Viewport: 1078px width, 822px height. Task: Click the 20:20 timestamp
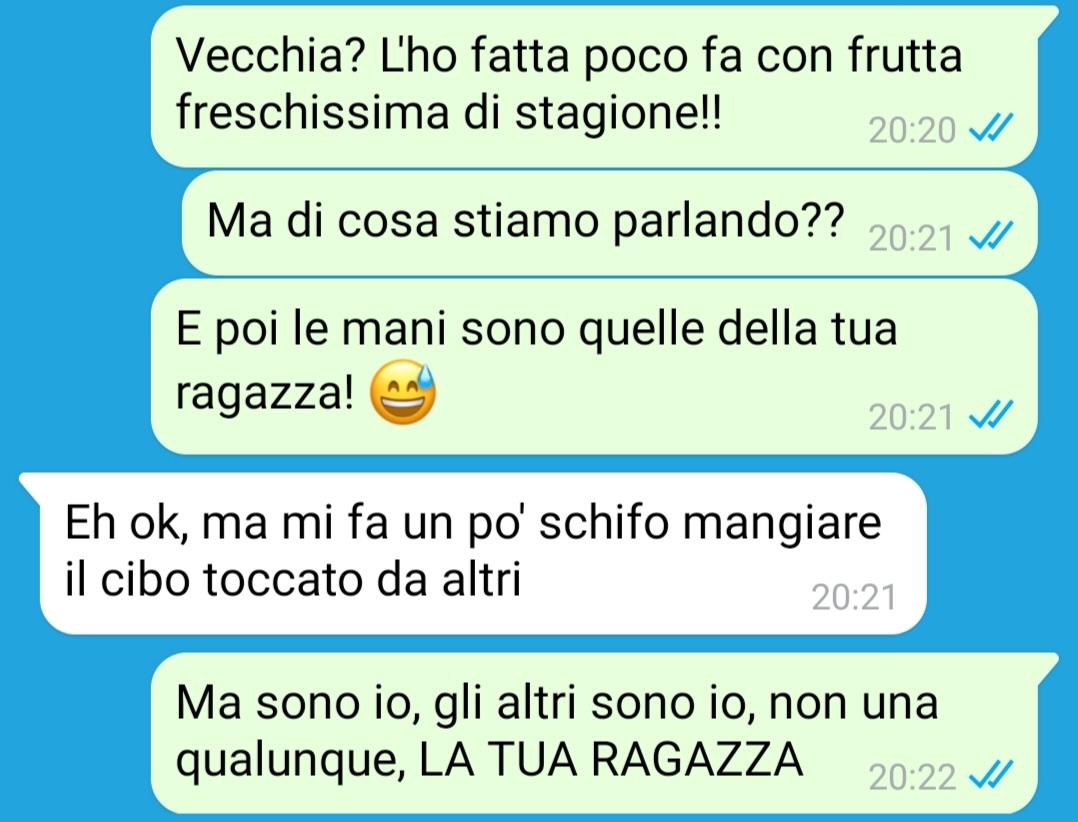click(x=912, y=129)
